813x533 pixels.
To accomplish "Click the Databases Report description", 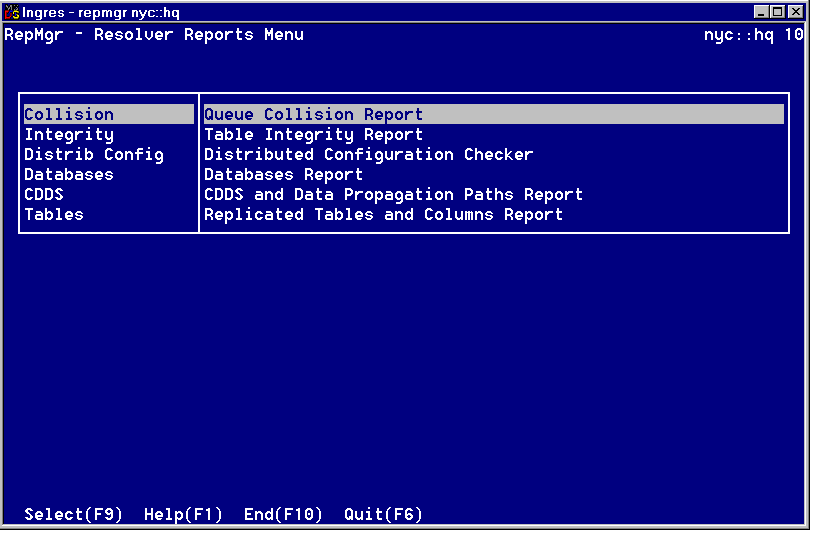I will 284,175.
